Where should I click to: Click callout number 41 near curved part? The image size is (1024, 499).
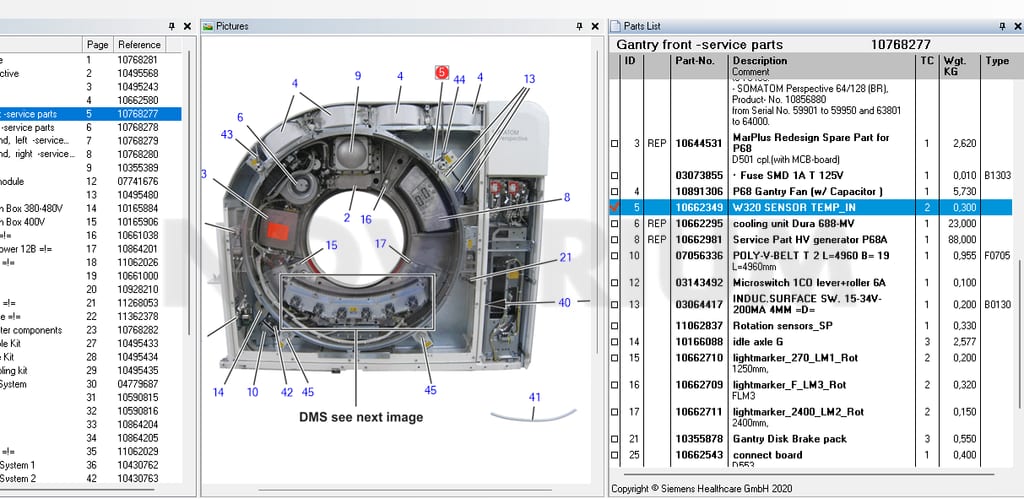[535, 397]
